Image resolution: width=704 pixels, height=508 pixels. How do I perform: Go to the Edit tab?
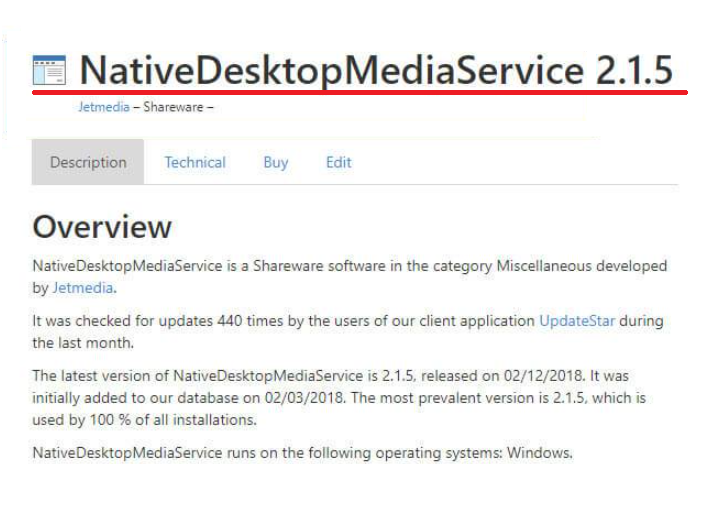[x=339, y=162]
